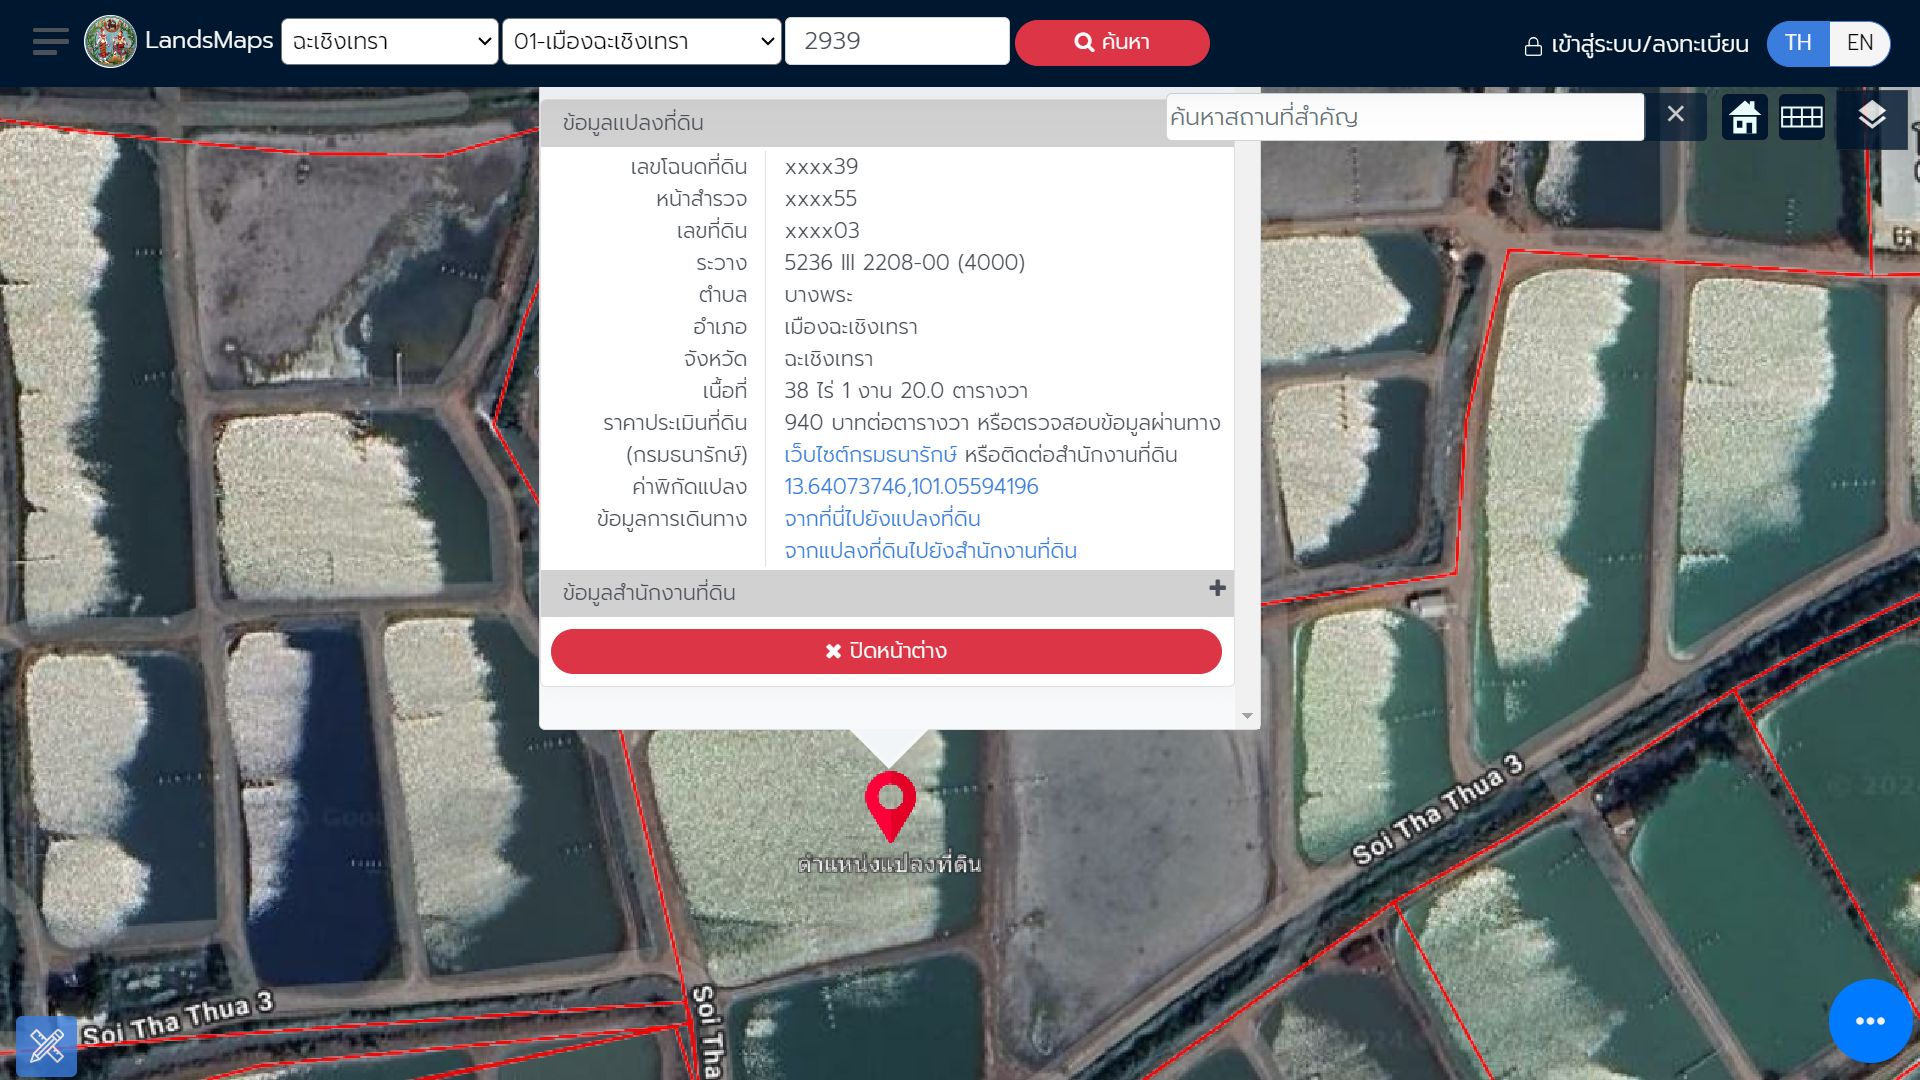Open the parcel coordinates link 13.64073746,101.05594196
This screenshot has height=1080, width=1920.
[x=911, y=487]
